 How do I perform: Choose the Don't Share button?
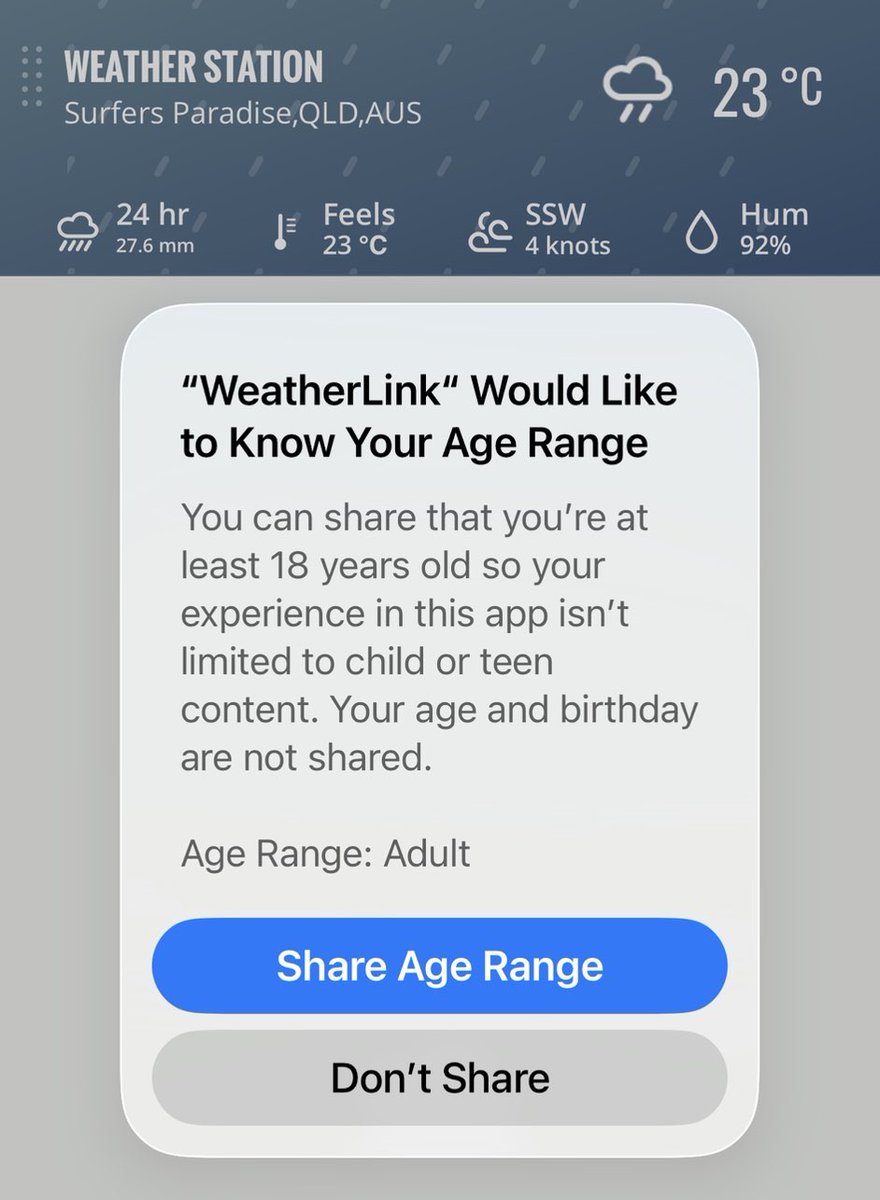(439, 1078)
